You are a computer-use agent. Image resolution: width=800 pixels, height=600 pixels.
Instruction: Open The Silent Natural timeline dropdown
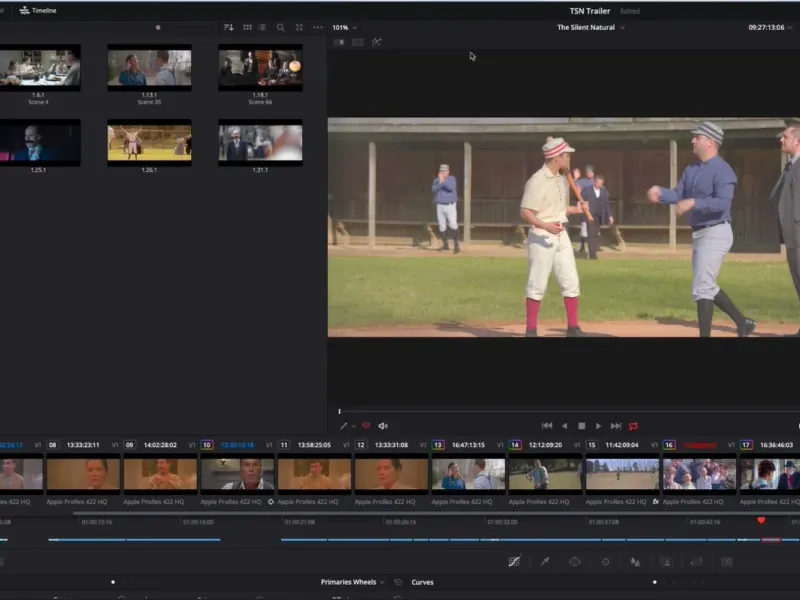tap(590, 28)
